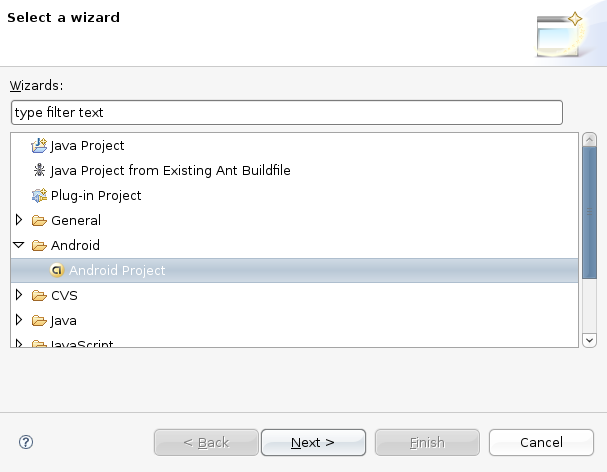Select the Plug-in Project entry
The image size is (607, 472).
coord(96,196)
